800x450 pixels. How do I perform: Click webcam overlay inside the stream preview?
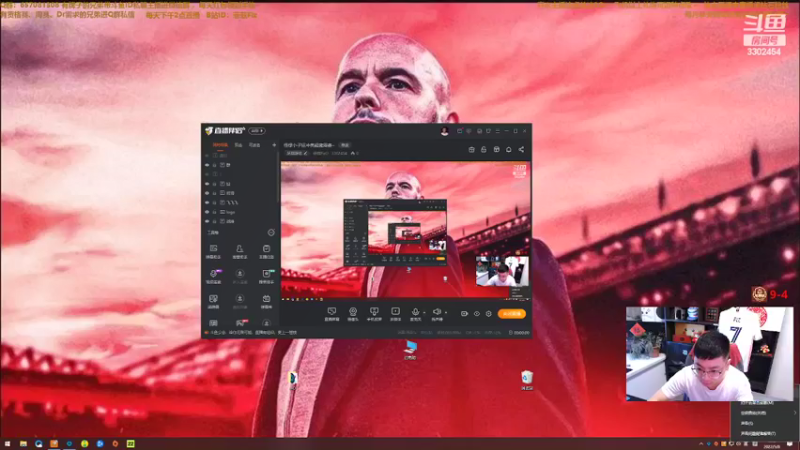click(502, 271)
